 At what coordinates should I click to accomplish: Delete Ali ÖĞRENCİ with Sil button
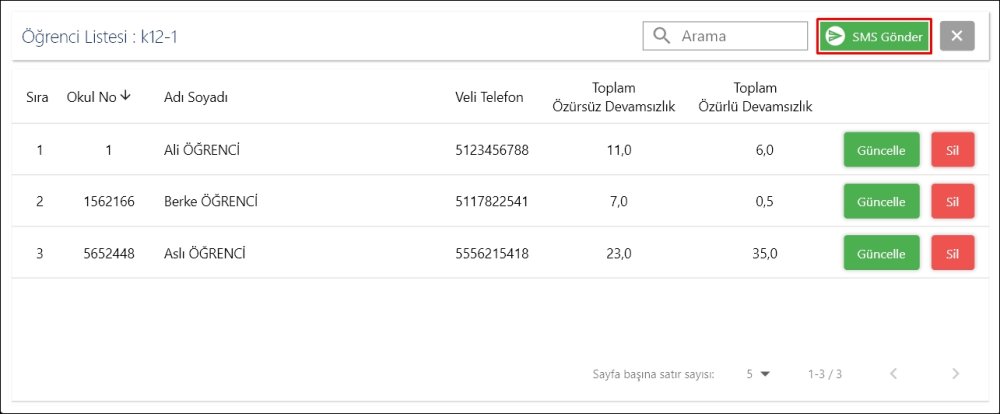tap(952, 151)
